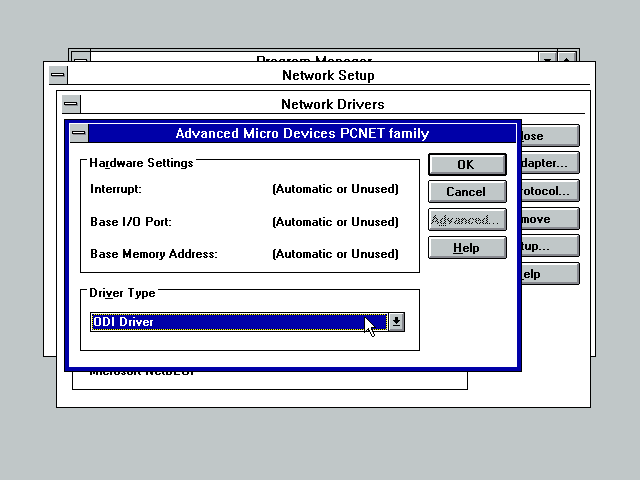Screen dimensions: 640x480
Task: Cancel the PCNET family dialog
Action: tap(467, 192)
